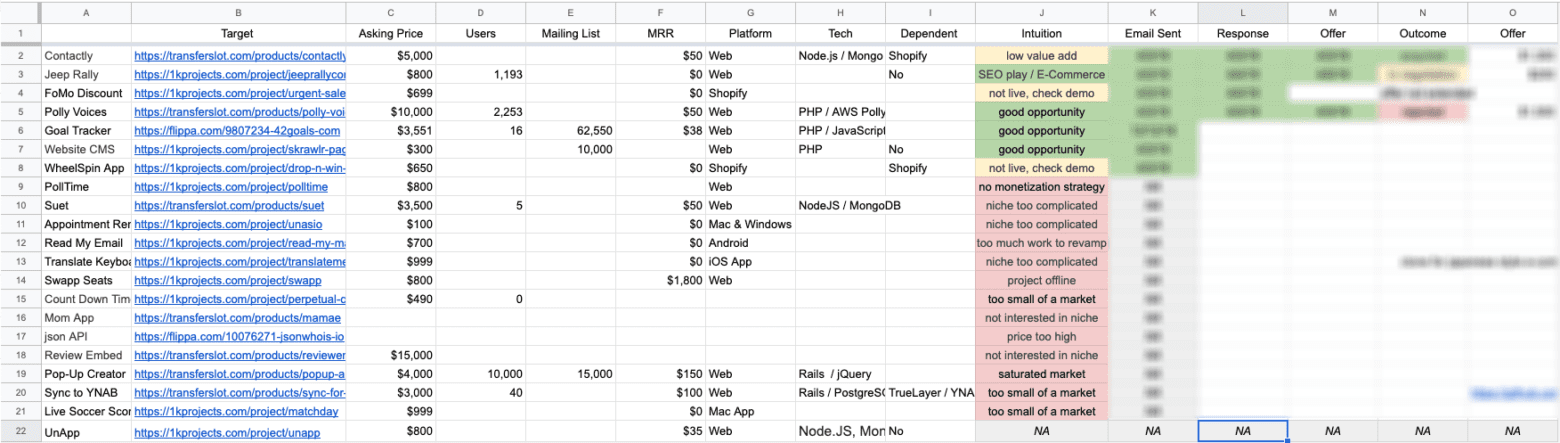Select the 'Website CMS' name cell
This screenshot has width=1560, height=443.
click(86, 150)
